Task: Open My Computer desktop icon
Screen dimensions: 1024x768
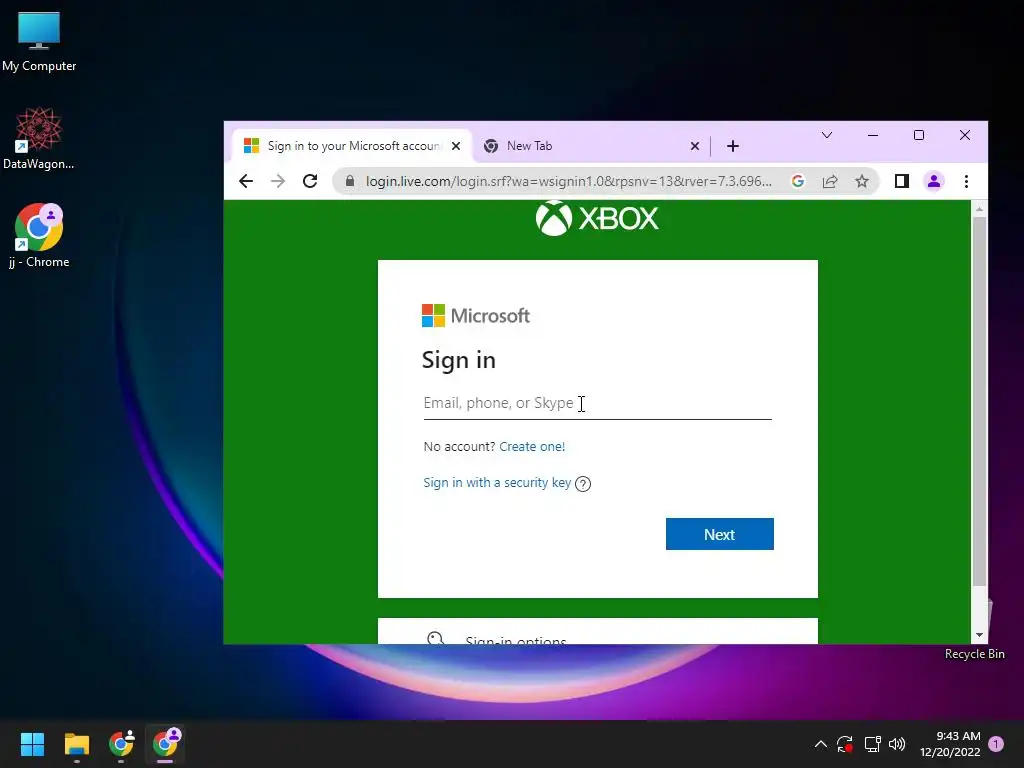Action: click(39, 41)
